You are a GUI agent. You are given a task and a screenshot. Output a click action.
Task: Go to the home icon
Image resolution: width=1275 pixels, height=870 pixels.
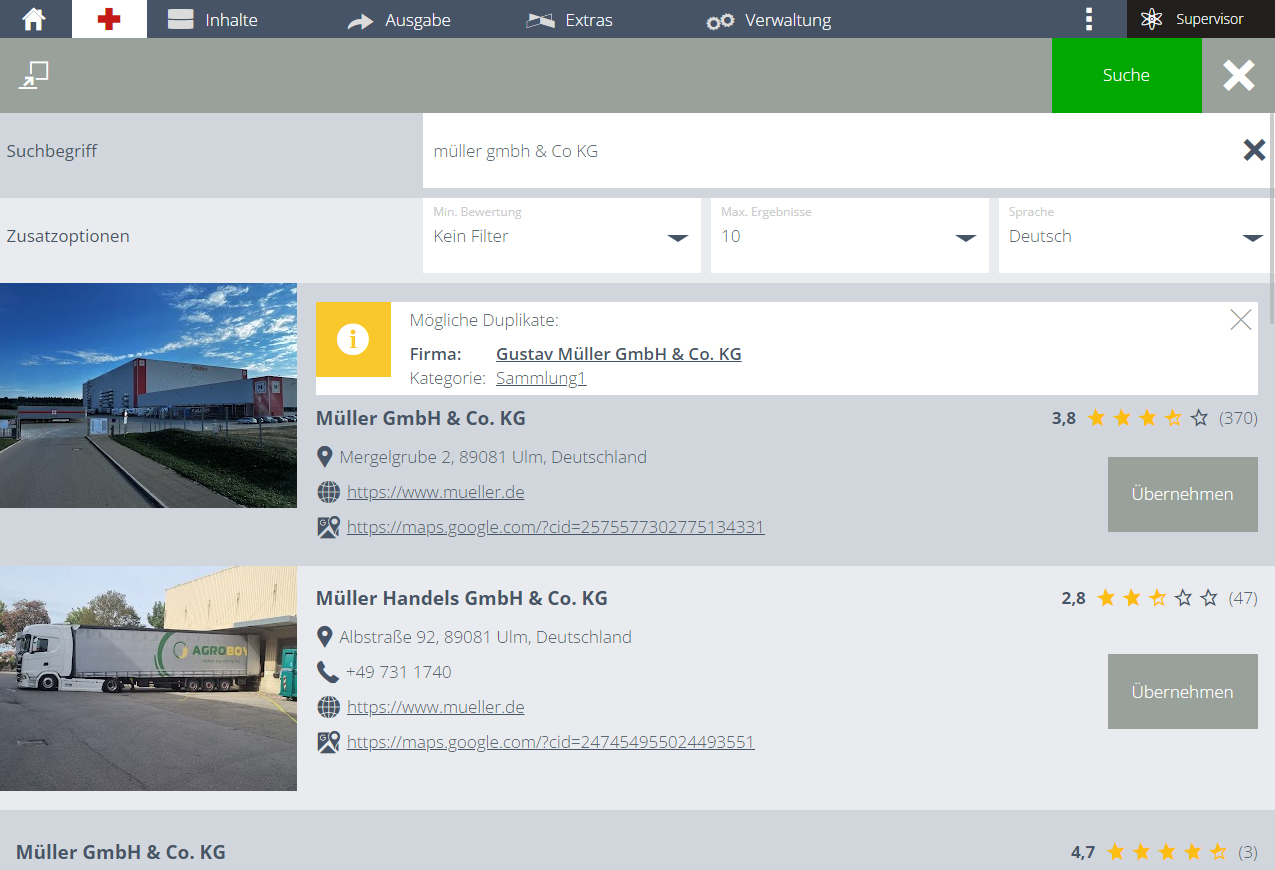pos(34,19)
